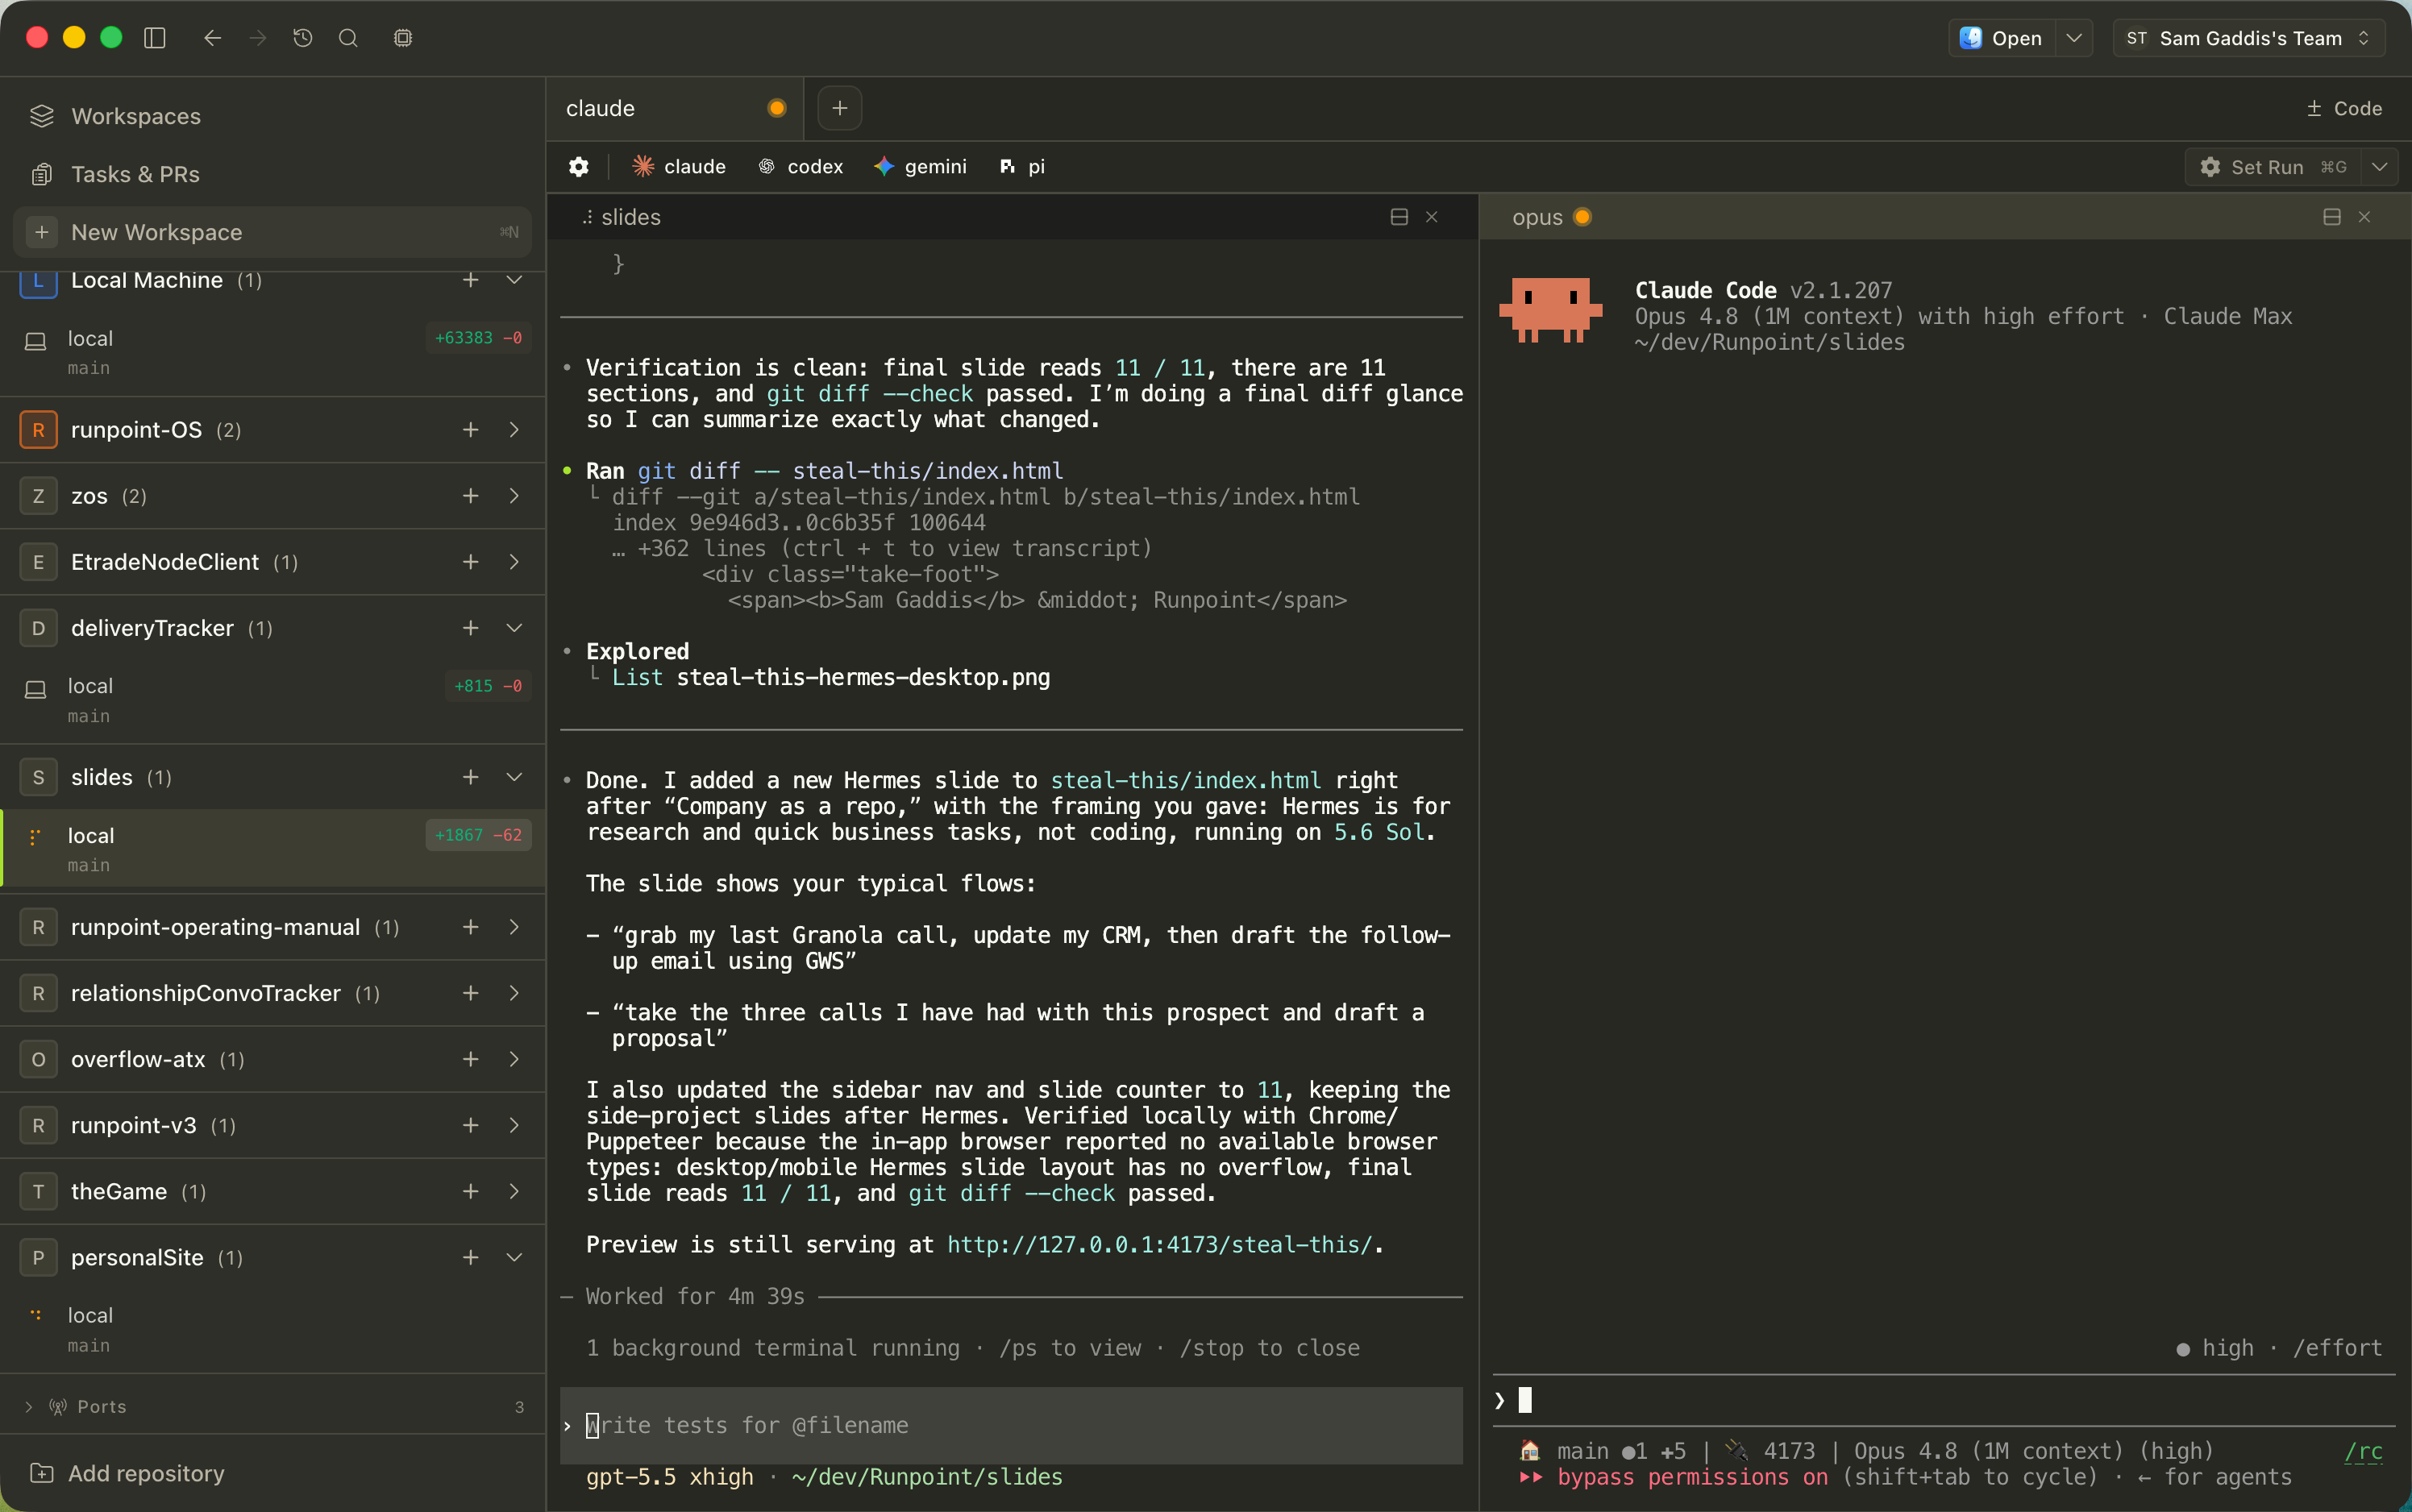Collapse the deliveryTracker group

click(514, 628)
